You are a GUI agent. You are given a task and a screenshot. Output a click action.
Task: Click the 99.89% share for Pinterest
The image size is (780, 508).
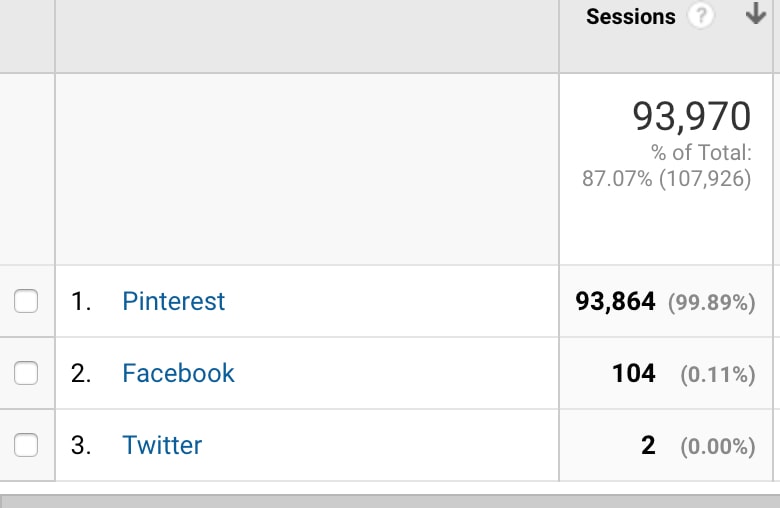coord(712,303)
